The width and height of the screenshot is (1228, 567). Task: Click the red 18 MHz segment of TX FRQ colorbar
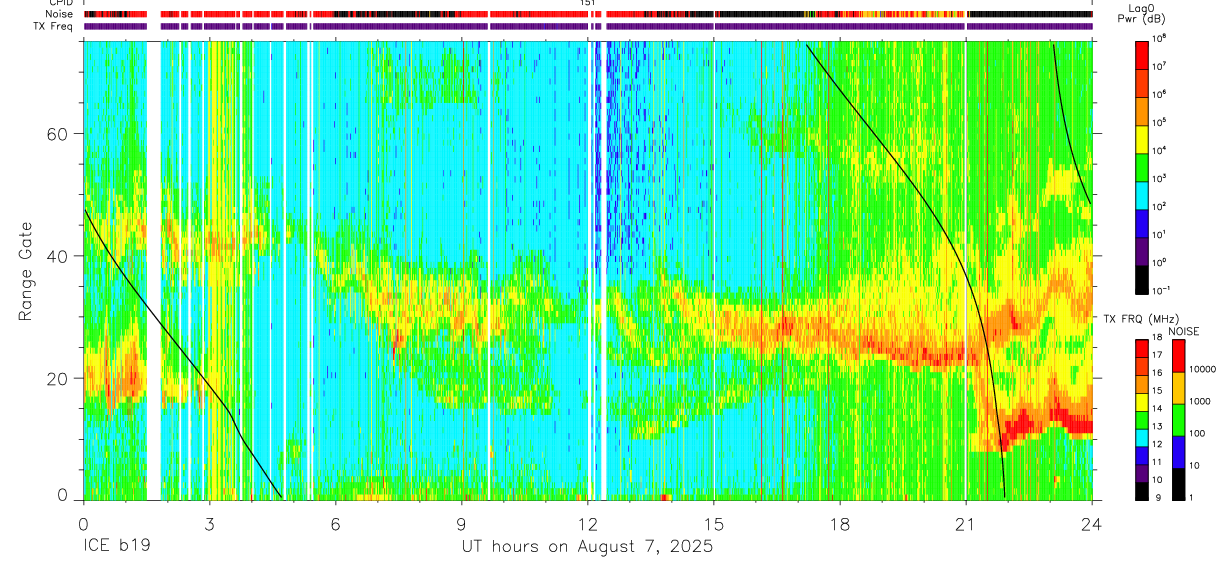pyautogui.click(x=1141, y=348)
